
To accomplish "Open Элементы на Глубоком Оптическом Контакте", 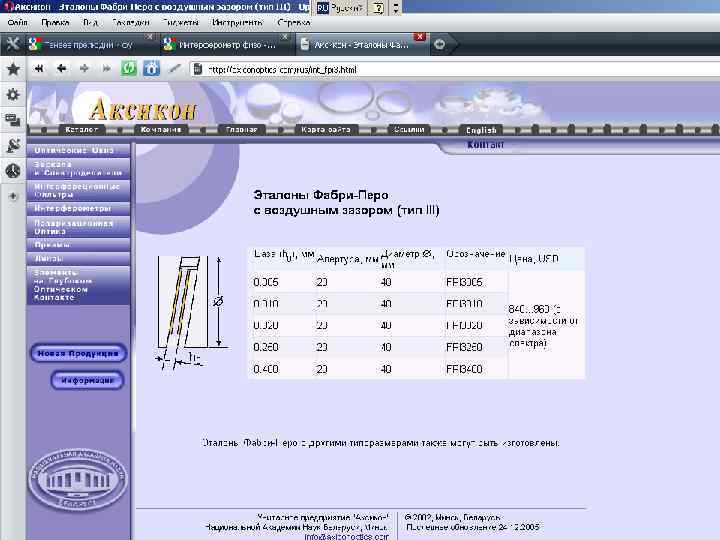I will pos(78,285).
